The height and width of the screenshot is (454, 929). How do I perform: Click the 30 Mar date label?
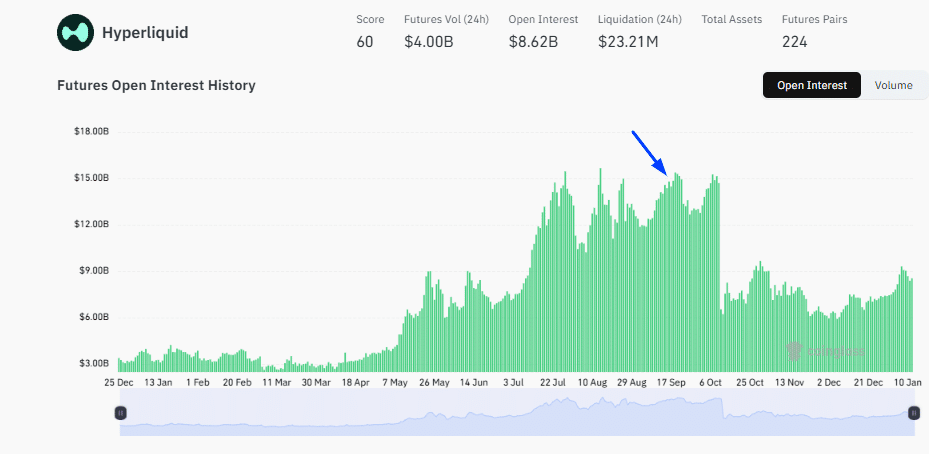pos(316,383)
